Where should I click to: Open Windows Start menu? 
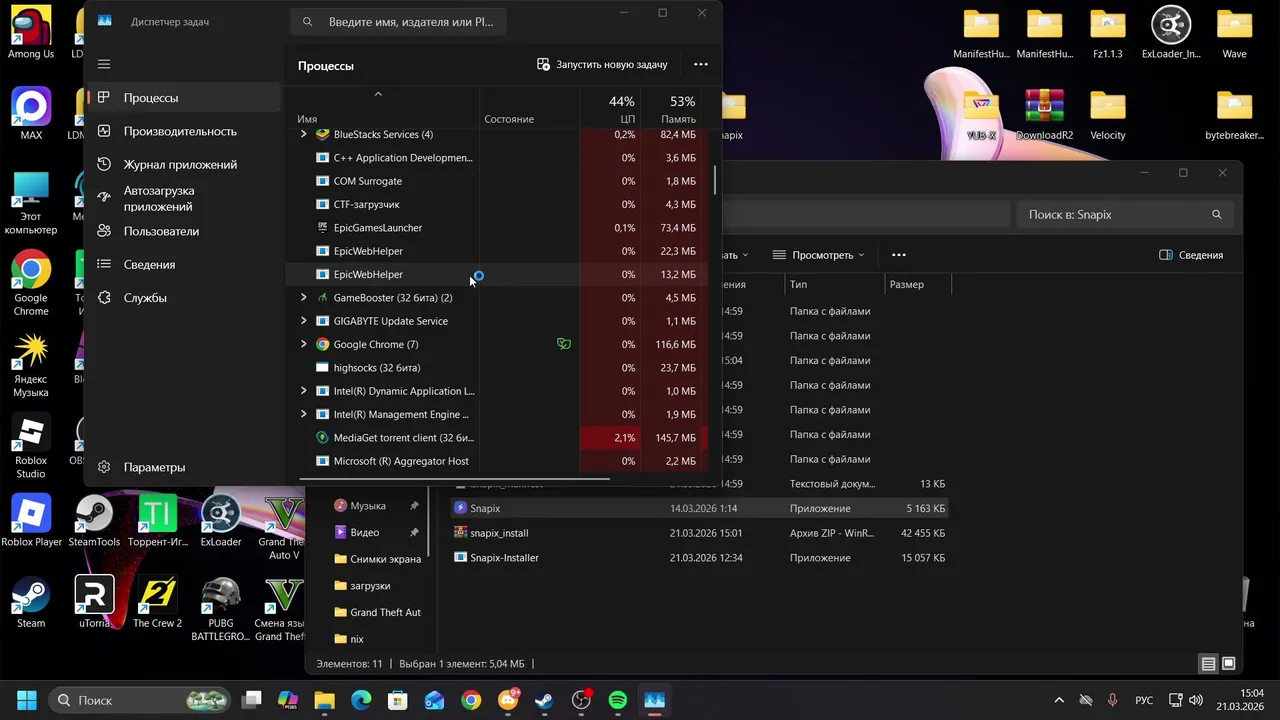[26, 700]
